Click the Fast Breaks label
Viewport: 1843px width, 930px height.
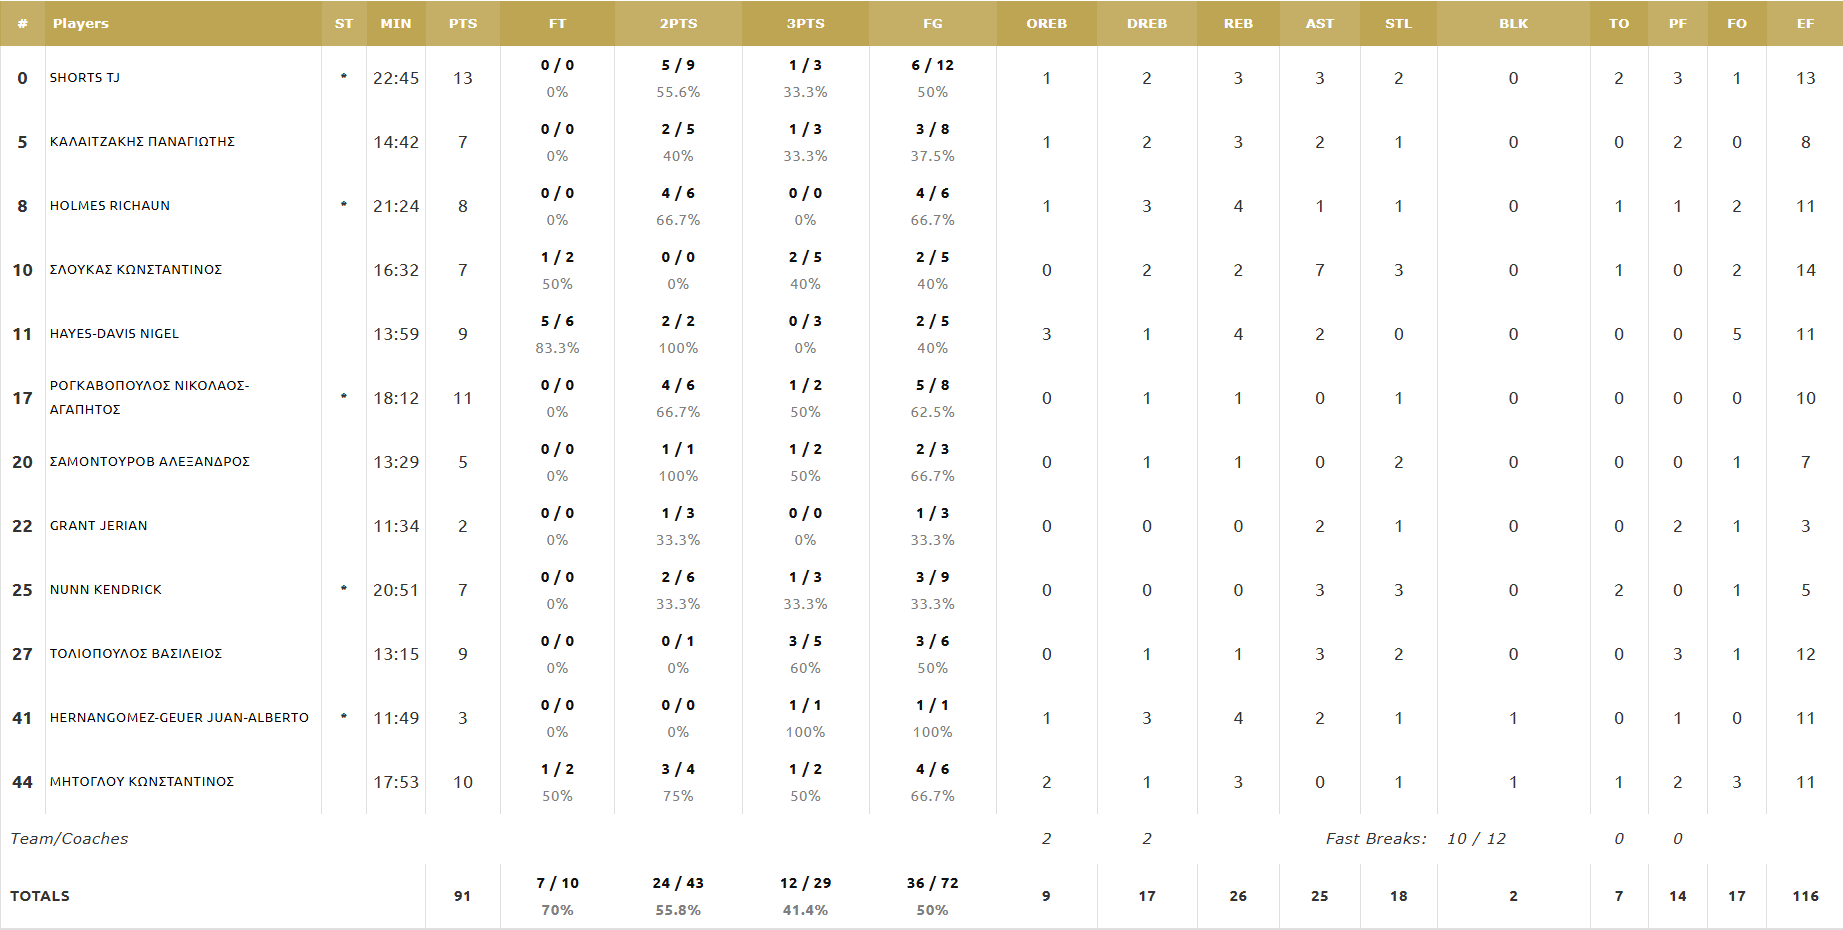pyautogui.click(x=1376, y=838)
